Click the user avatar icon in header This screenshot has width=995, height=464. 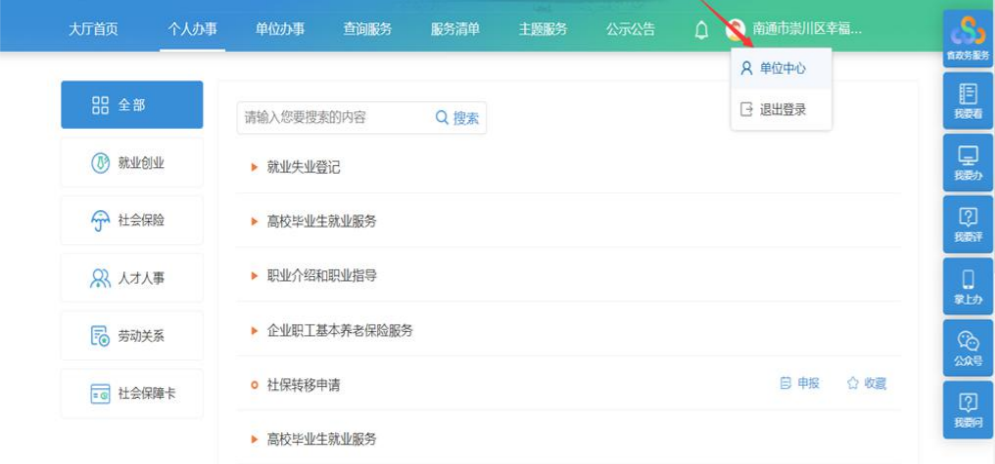coord(735,29)
